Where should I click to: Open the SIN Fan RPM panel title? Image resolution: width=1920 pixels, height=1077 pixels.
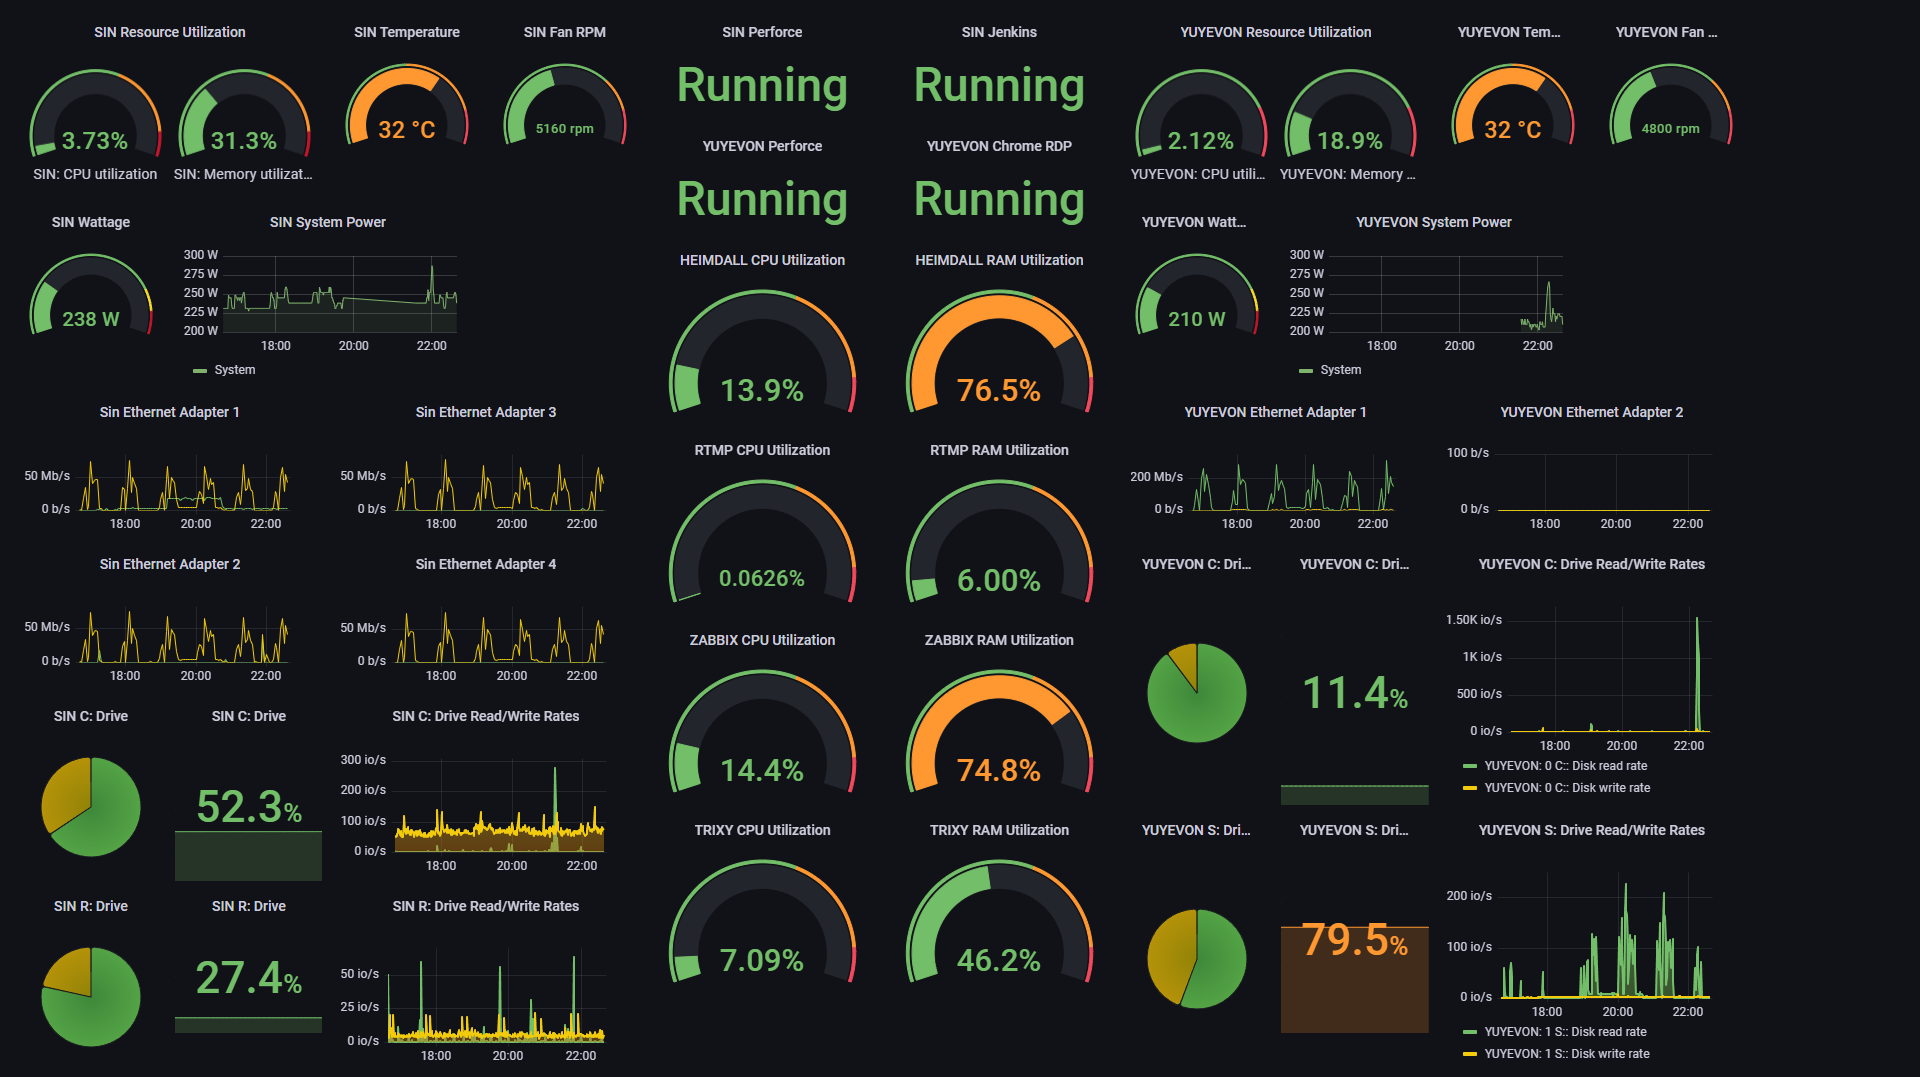click(565, 32)
